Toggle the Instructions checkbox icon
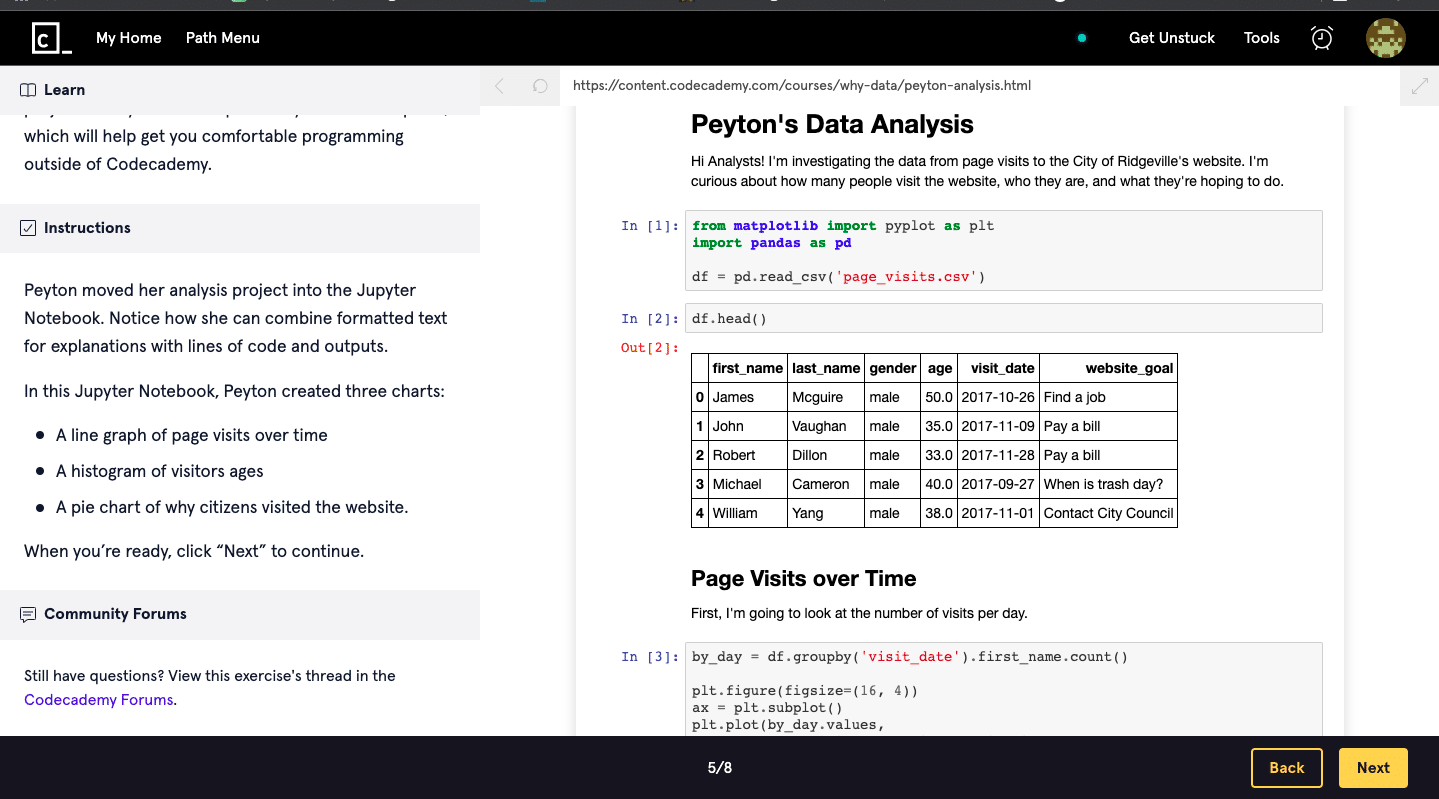 [x=28, y=228]
